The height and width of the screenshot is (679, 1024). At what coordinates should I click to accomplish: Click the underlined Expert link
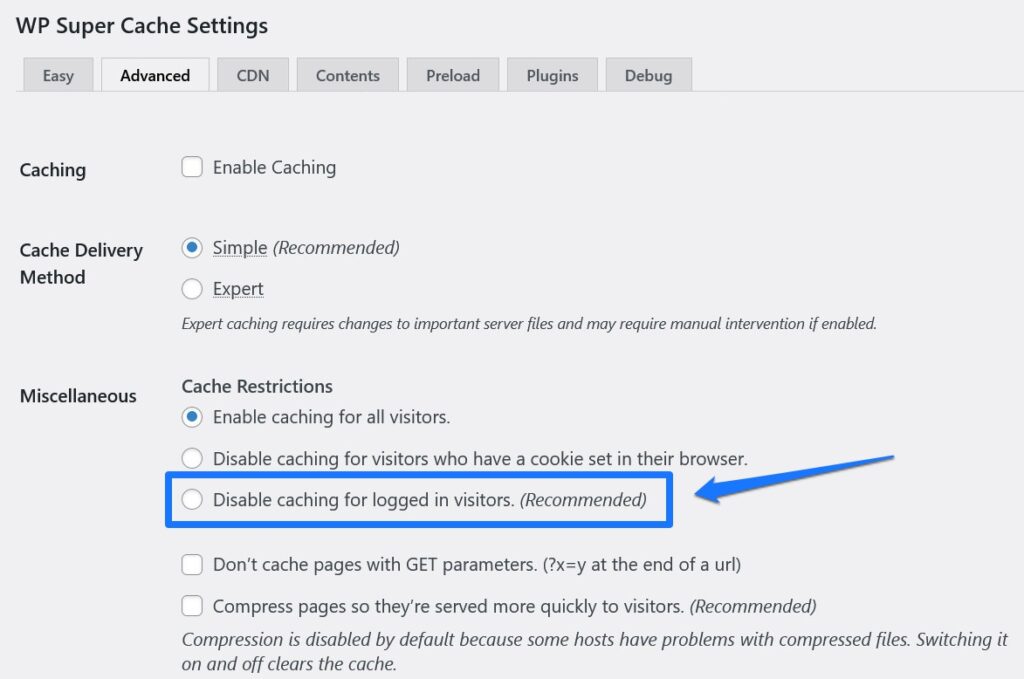(237, 289)
